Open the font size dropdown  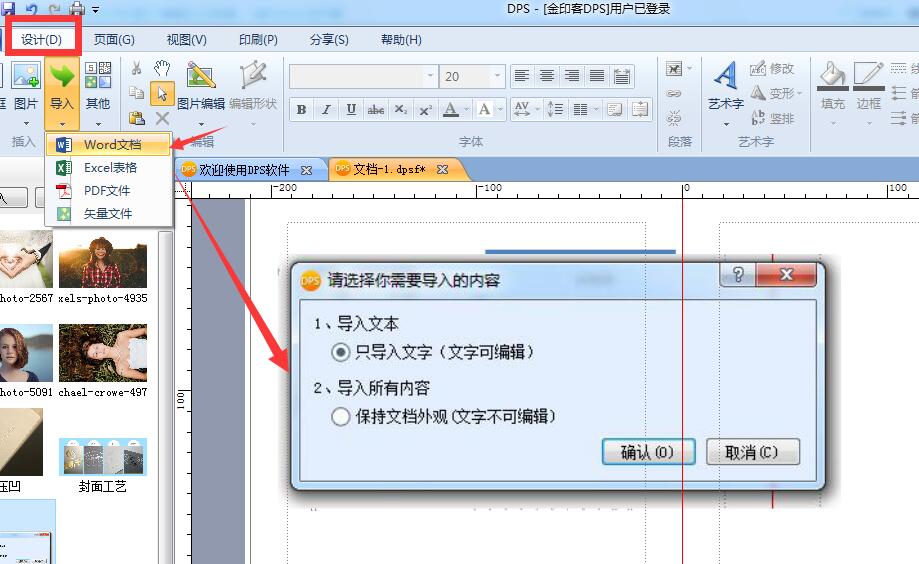[x=497, y=76]
